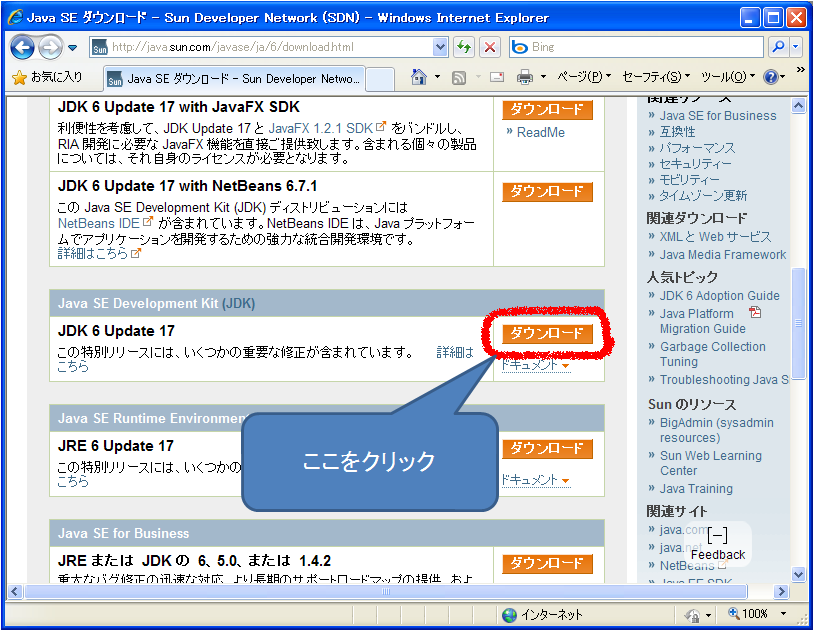This screenshot has width=814, height=631.
Task: Click the horizontal scrollbar left arrow
Action: [15, 592]
